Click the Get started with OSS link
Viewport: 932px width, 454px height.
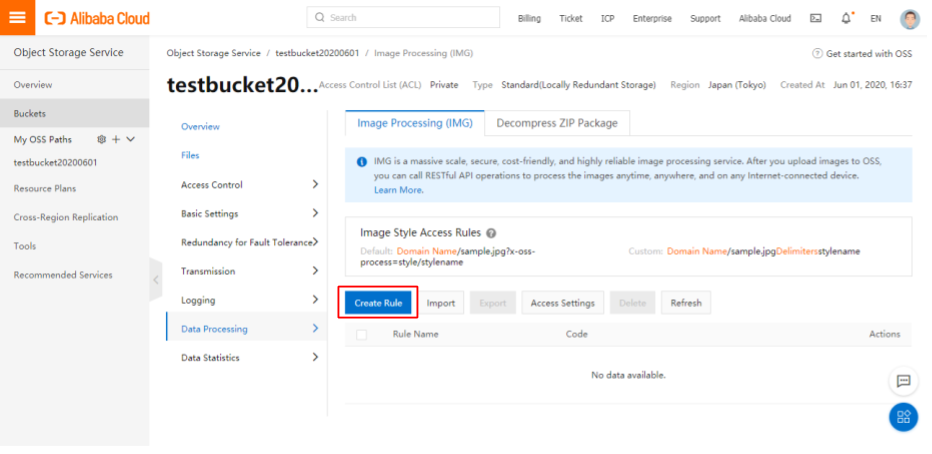(x=868, y=53)
